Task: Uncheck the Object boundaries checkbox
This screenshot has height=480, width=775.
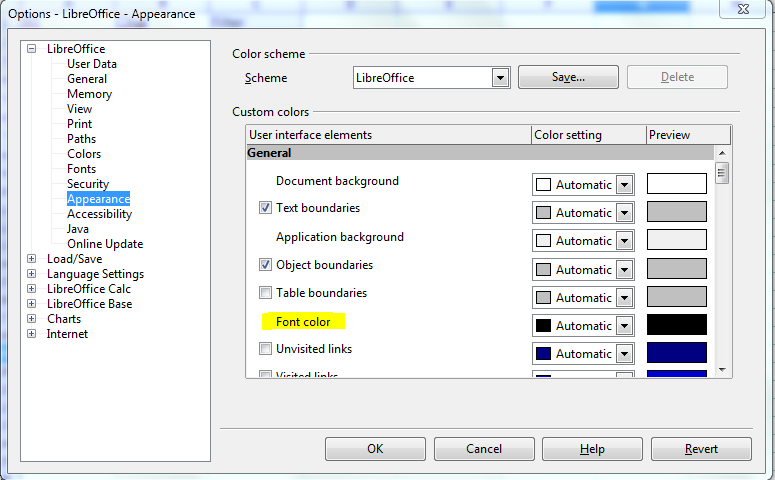Action: coord(265,266)
